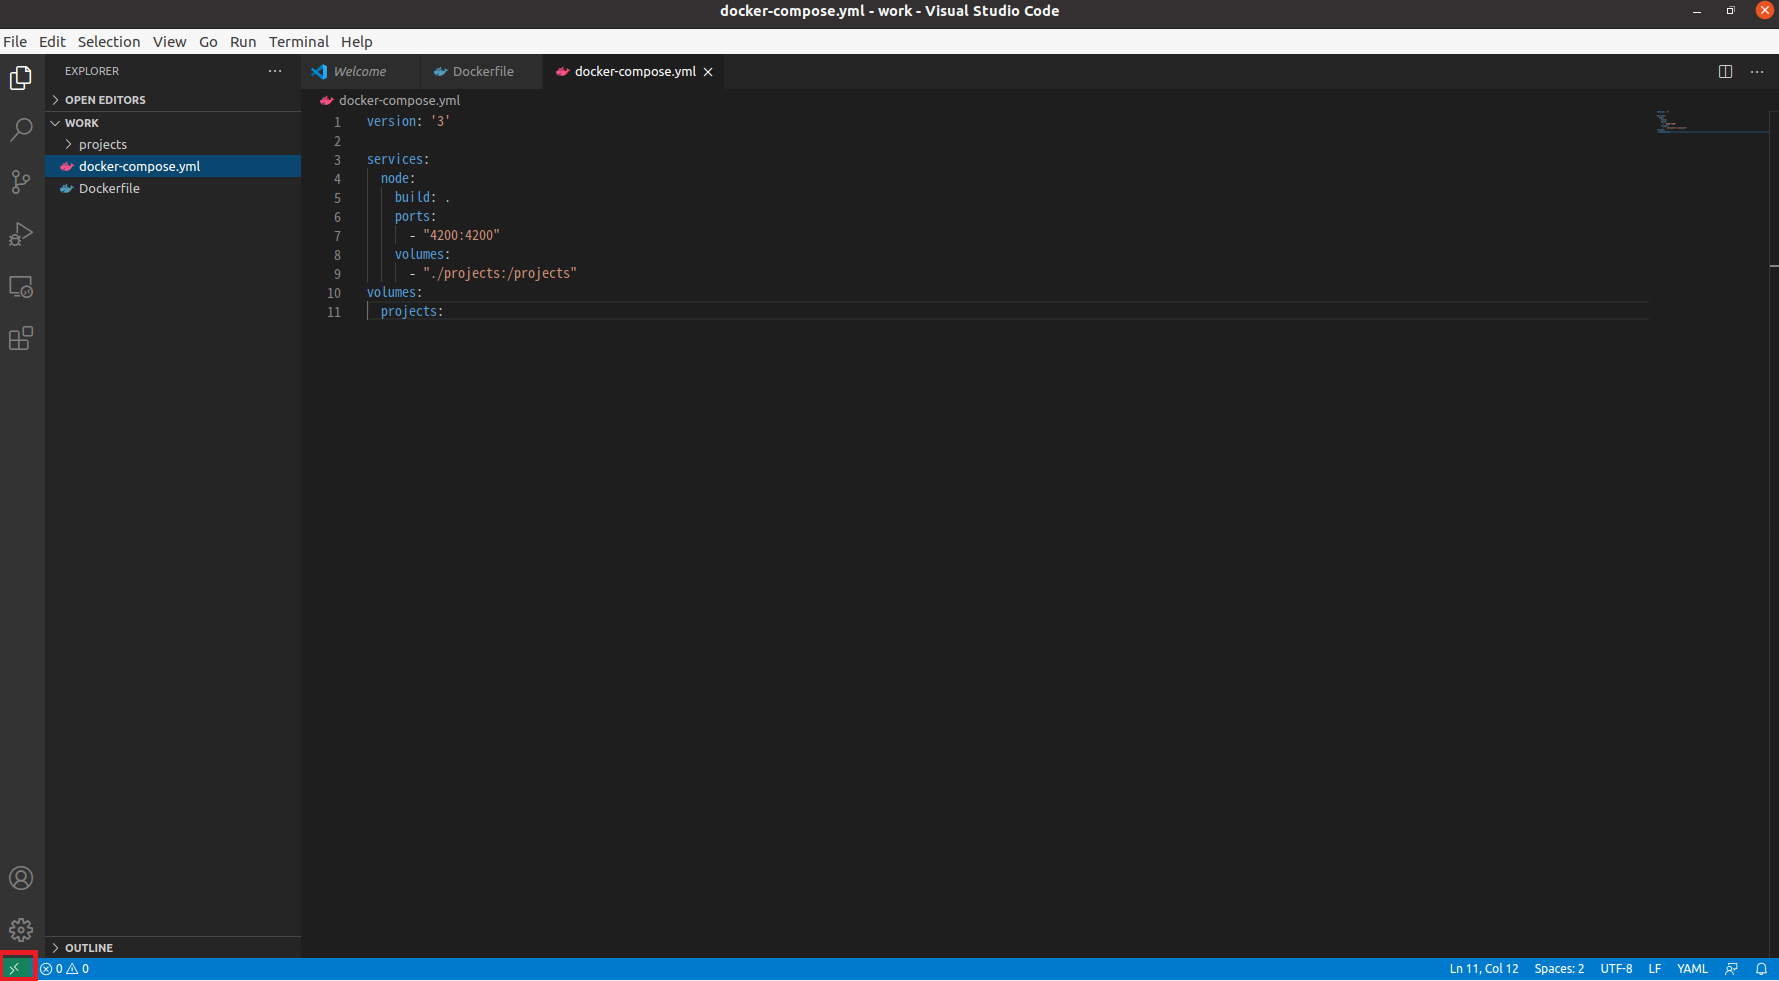
Task: Open the Help menu
Action: tap(357, 42)
